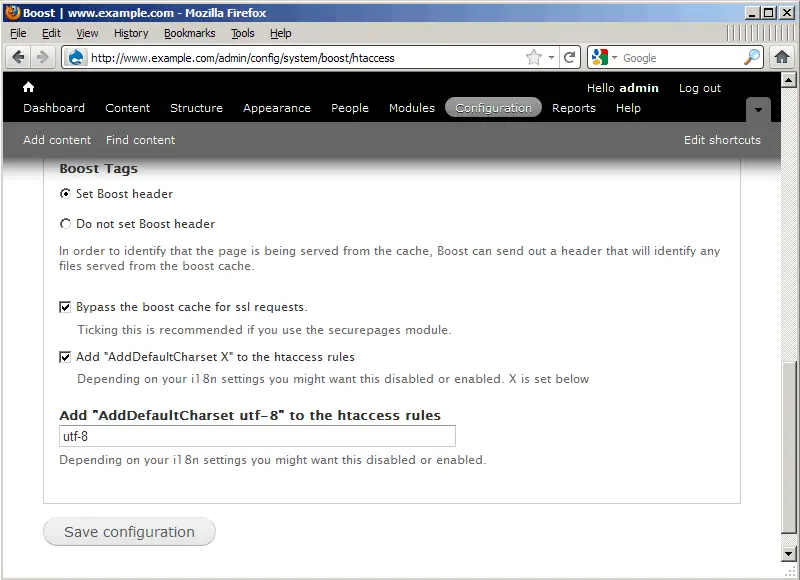This screenshot has width=800, height=580.
Task: Log out of the site
Action: coord(700,88)
